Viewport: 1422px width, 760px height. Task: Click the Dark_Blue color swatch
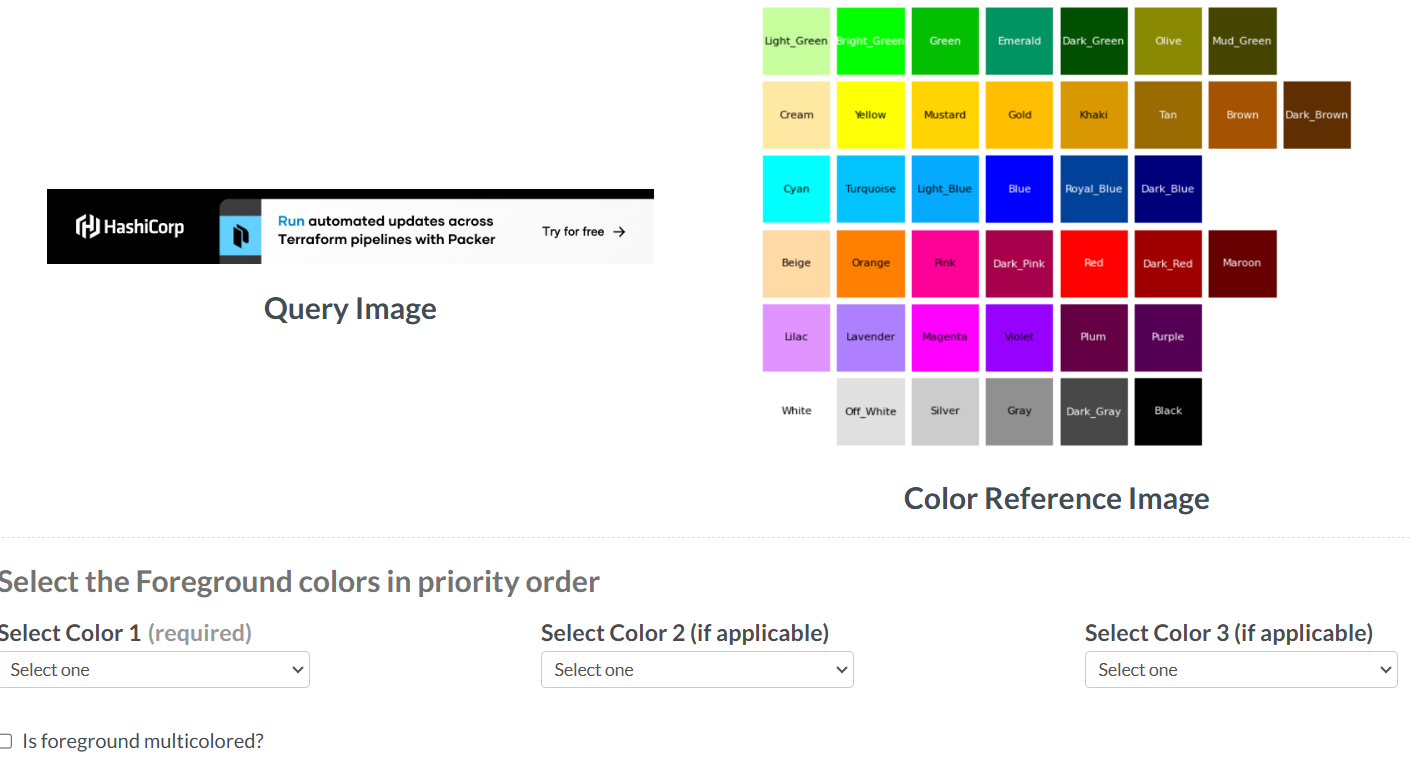(x=1168, y=189)
